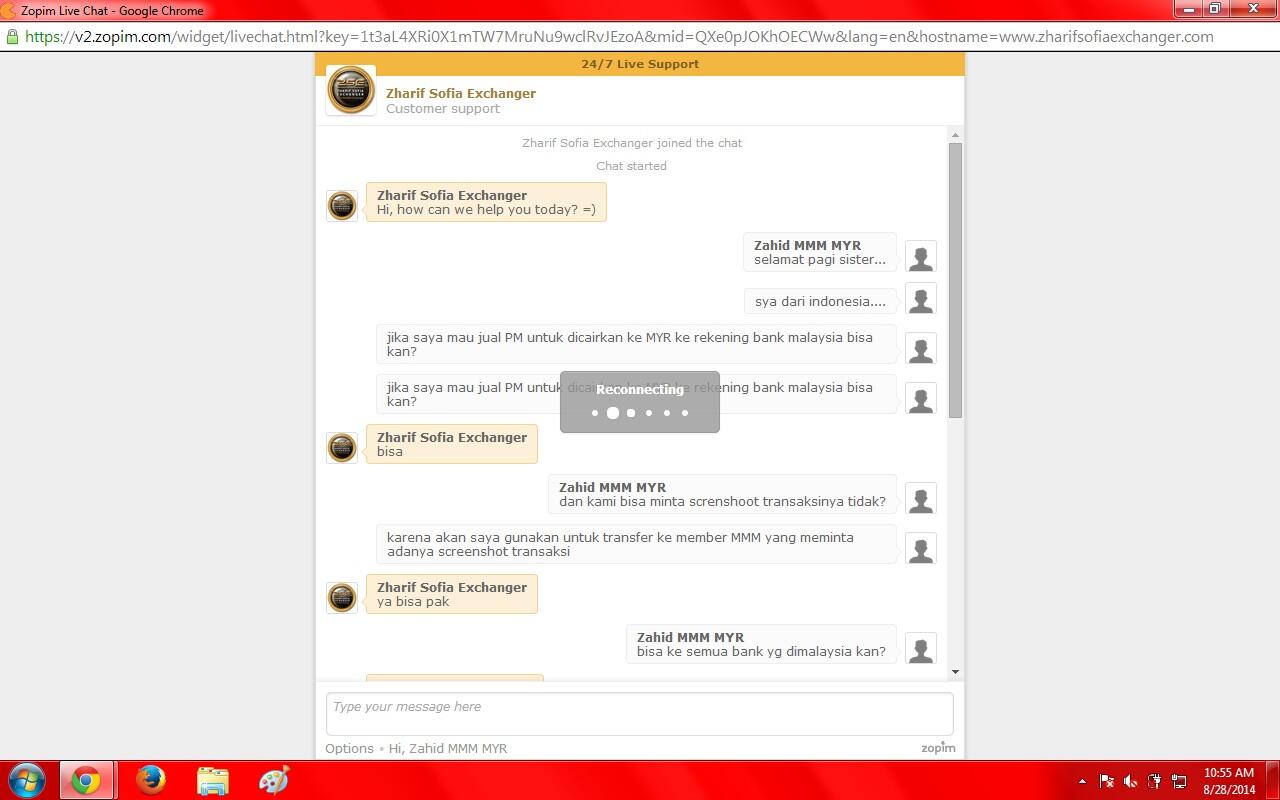Screen dimensions: 1280x800
Task: Click the 'Customer support' subtitle
Action: pyautogui.click(x=443, y=109)
